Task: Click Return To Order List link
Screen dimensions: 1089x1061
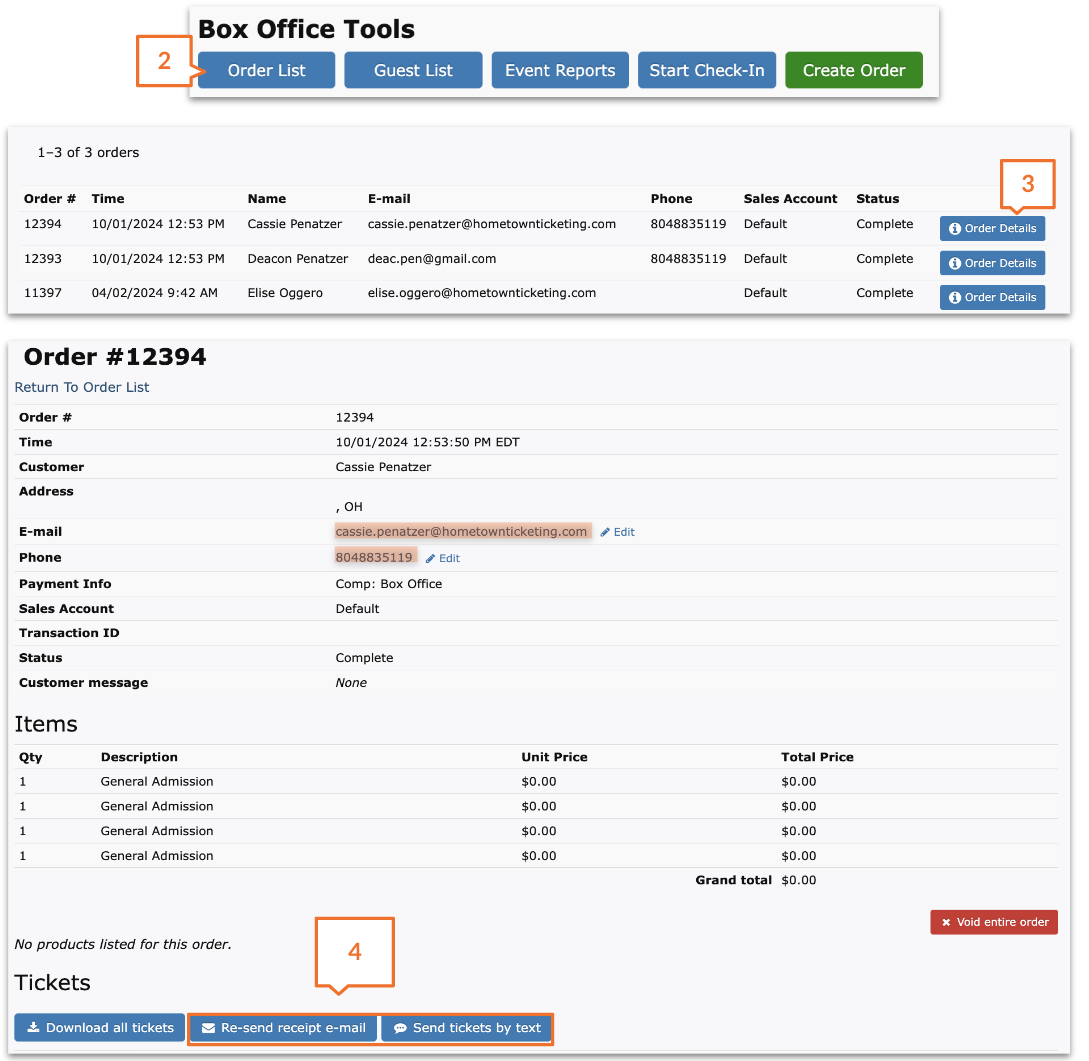Action: (81, 387)
